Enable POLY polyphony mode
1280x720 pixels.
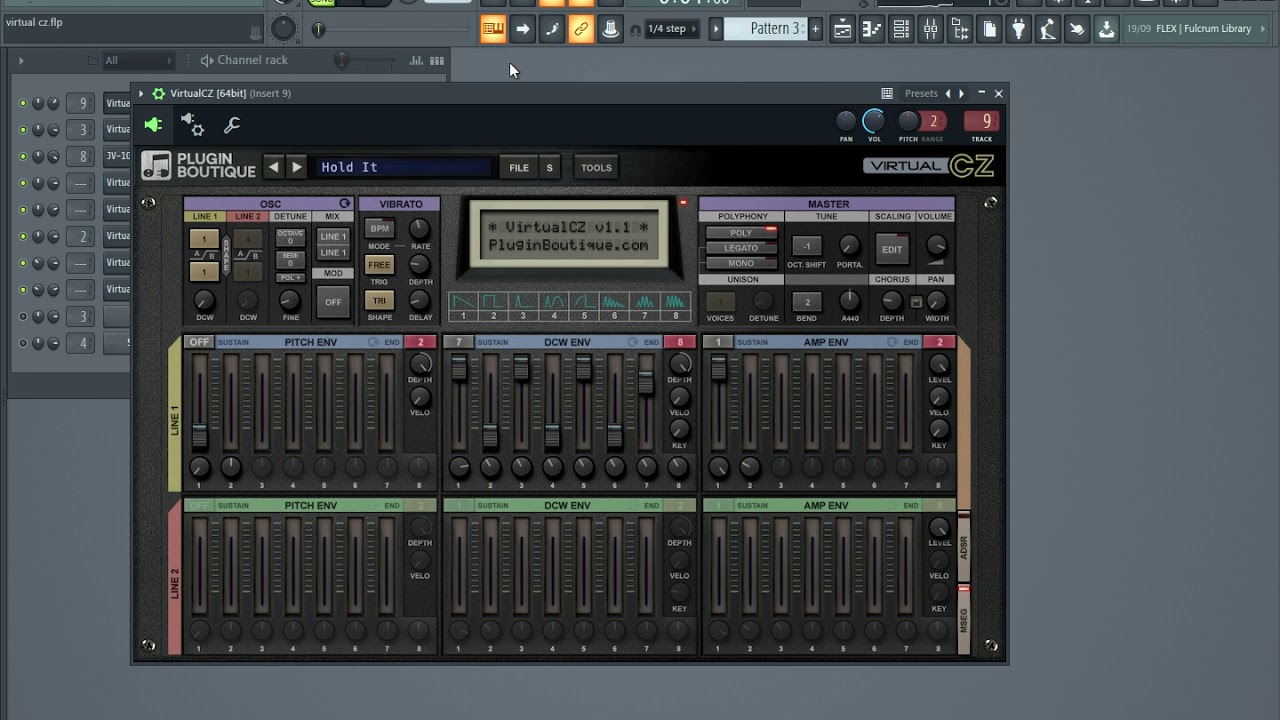(741, 233)
